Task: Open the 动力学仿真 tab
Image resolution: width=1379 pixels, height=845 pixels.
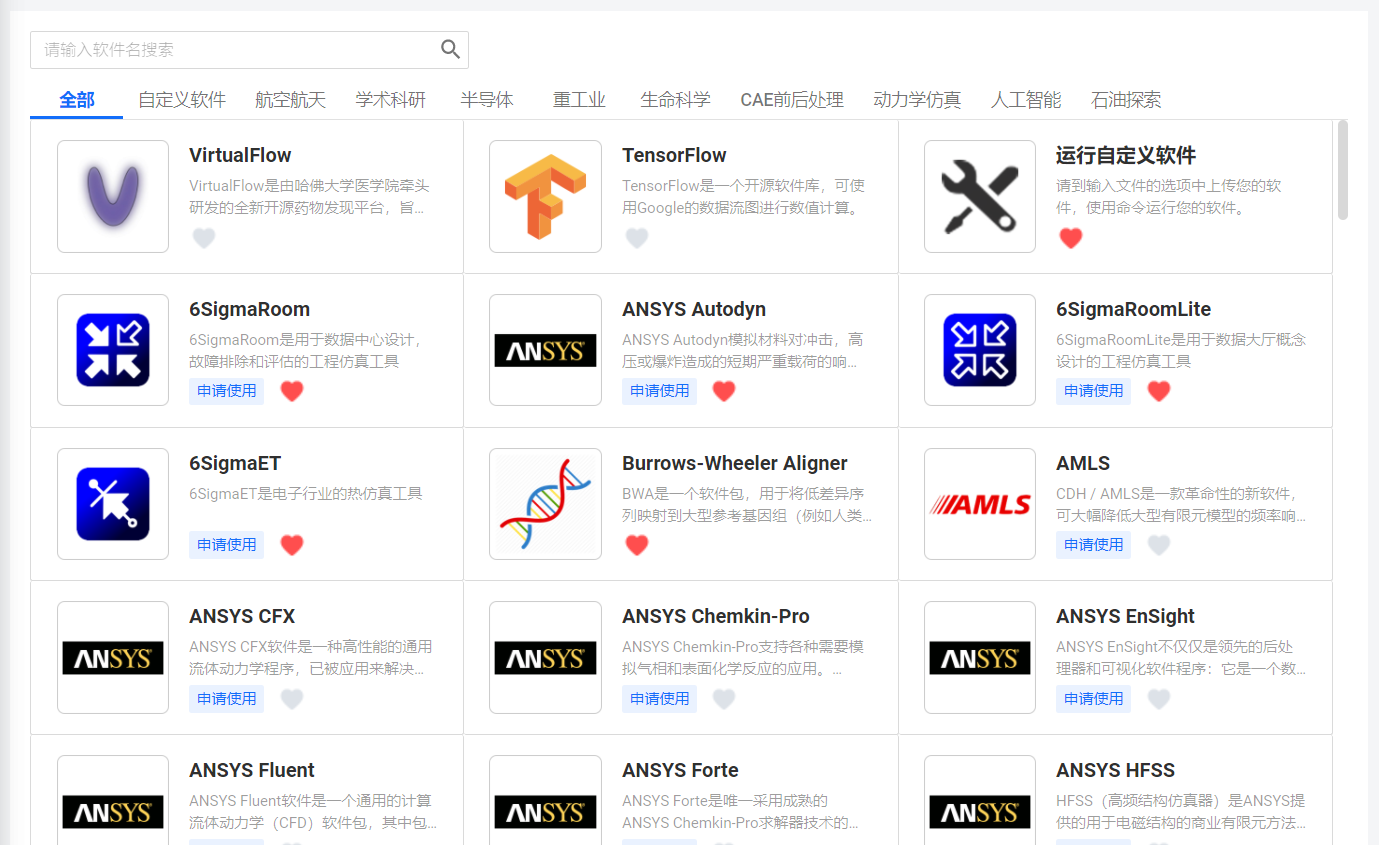Action: (917, 100)
